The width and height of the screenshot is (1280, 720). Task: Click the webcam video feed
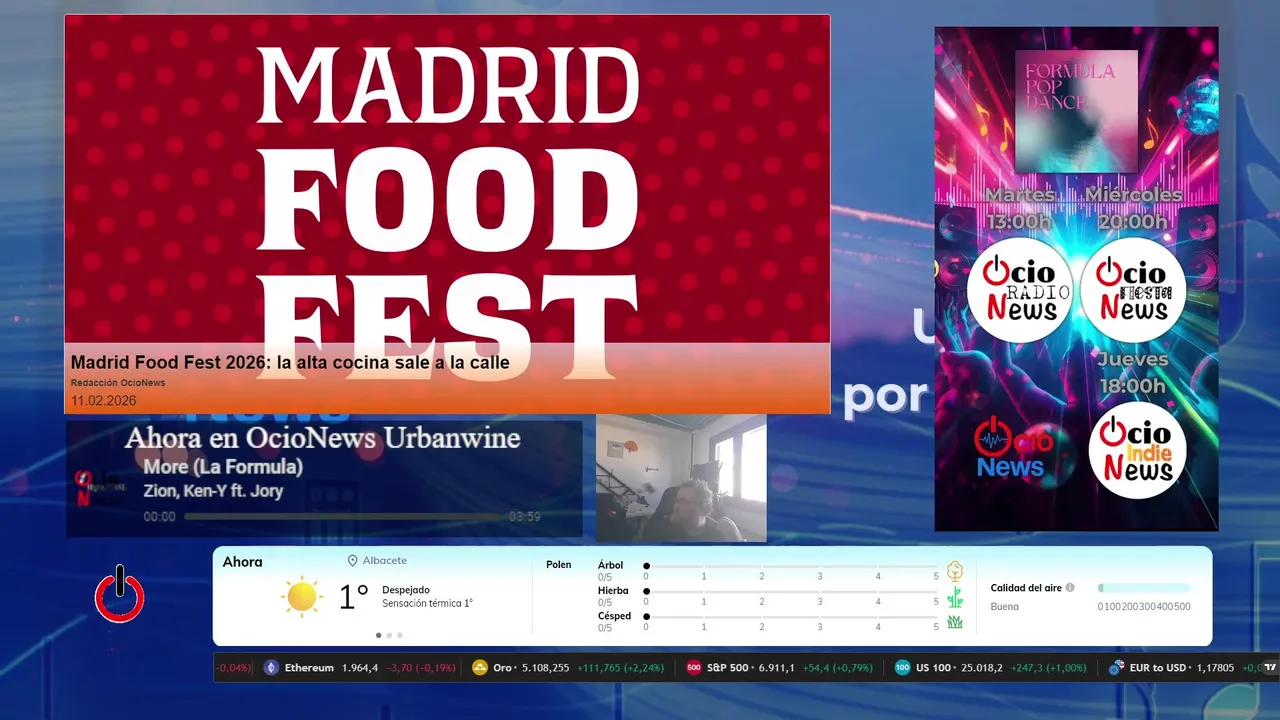coord(681,478)
